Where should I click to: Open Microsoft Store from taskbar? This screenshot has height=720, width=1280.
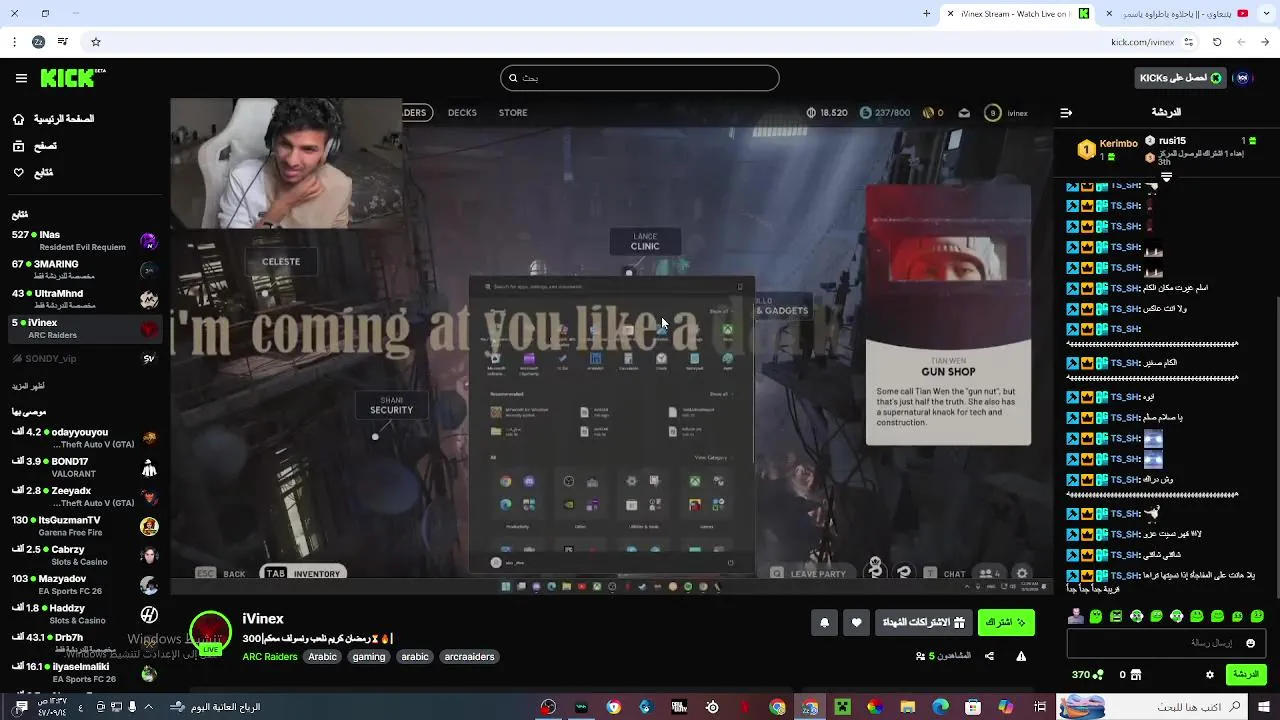coord(973,707)
